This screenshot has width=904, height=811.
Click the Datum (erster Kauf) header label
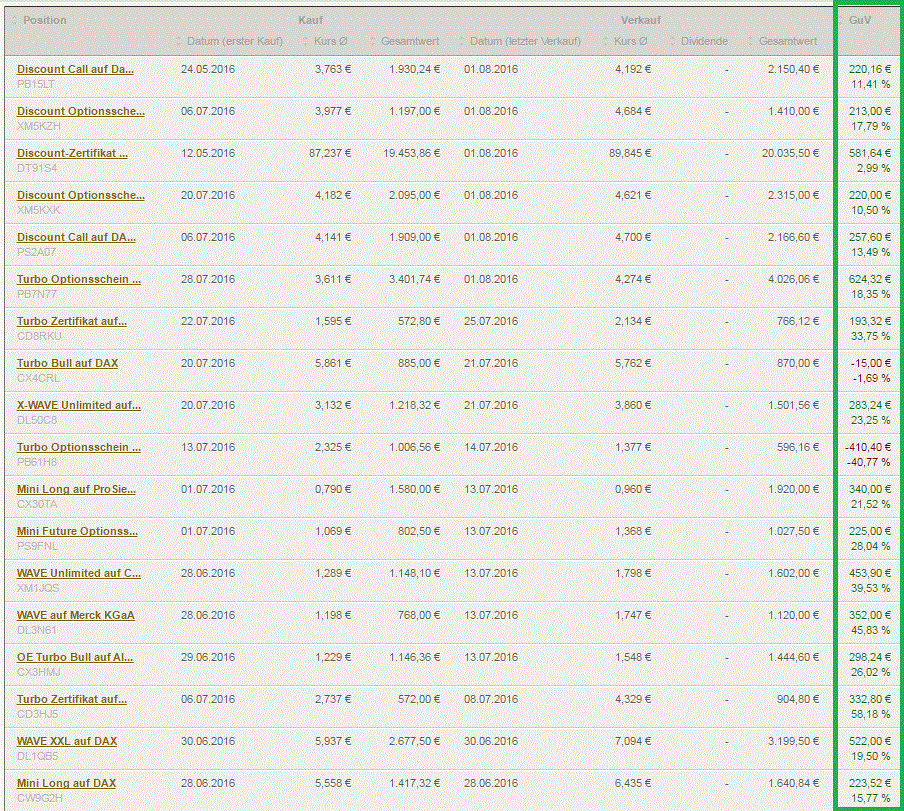[x=235, y=42]
